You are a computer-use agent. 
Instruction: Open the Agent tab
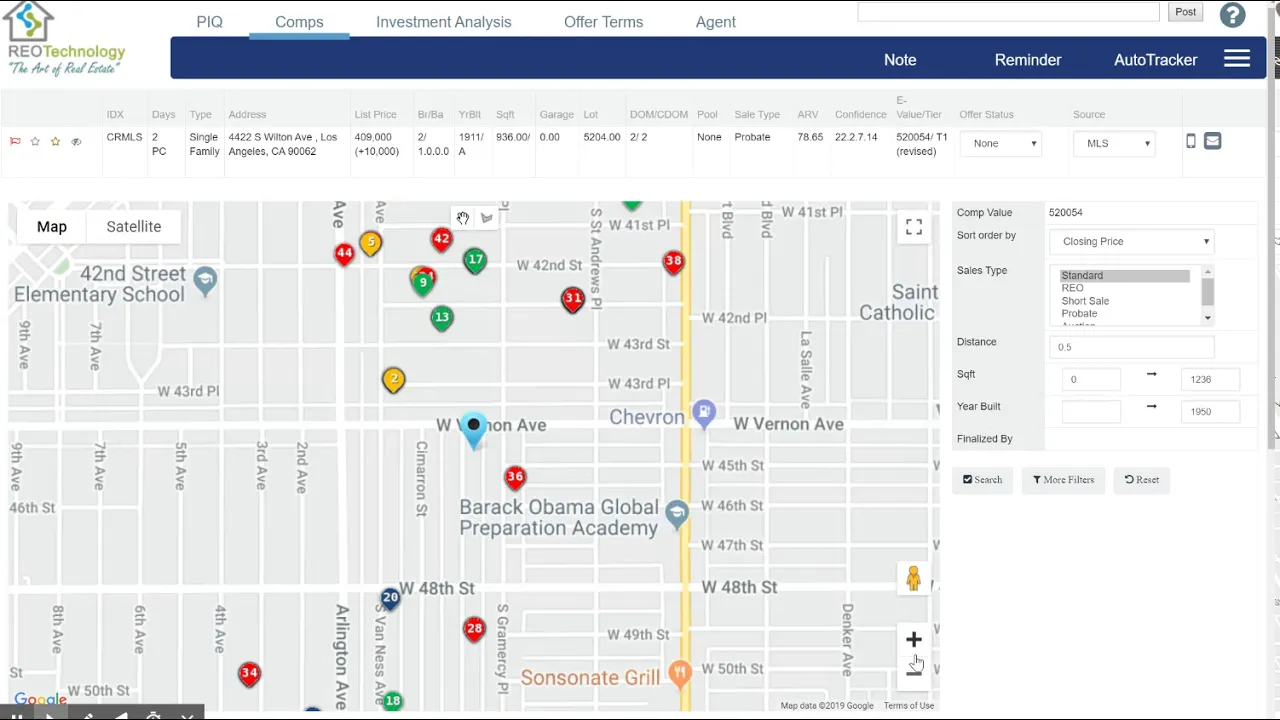[x=716, y=22]
